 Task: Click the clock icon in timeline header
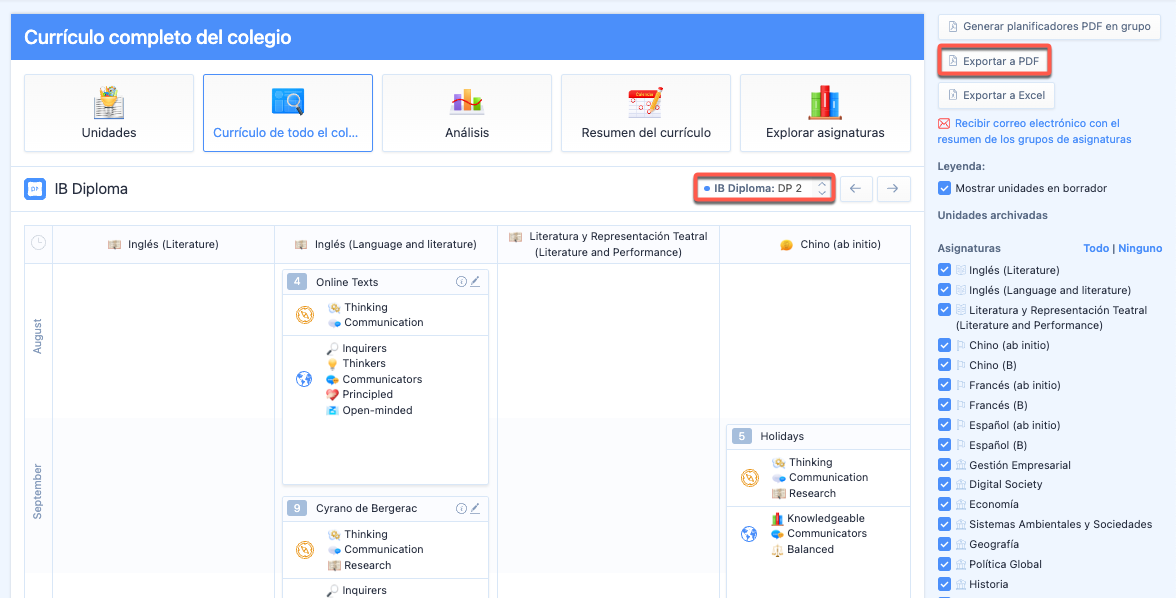tap(38, 243)
